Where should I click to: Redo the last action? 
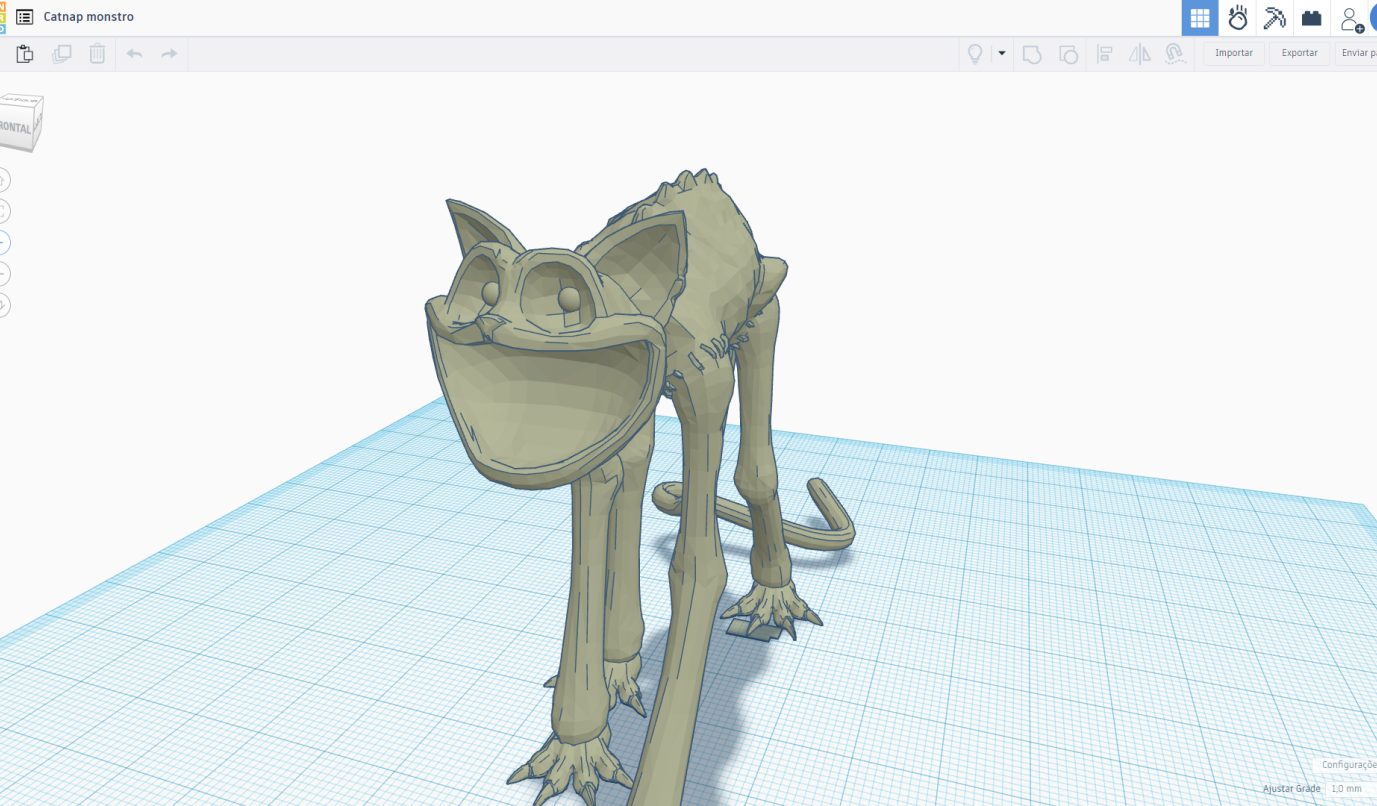169,54
